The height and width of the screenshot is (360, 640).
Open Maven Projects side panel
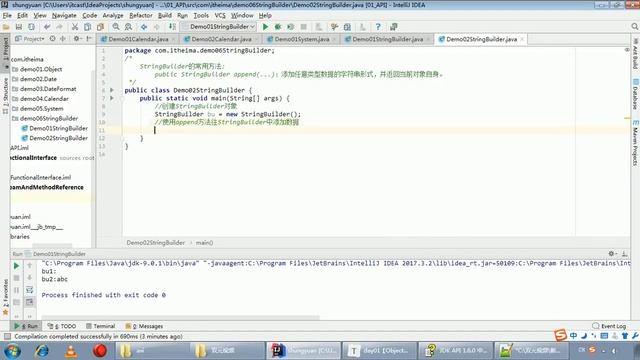tap(635, 143)
